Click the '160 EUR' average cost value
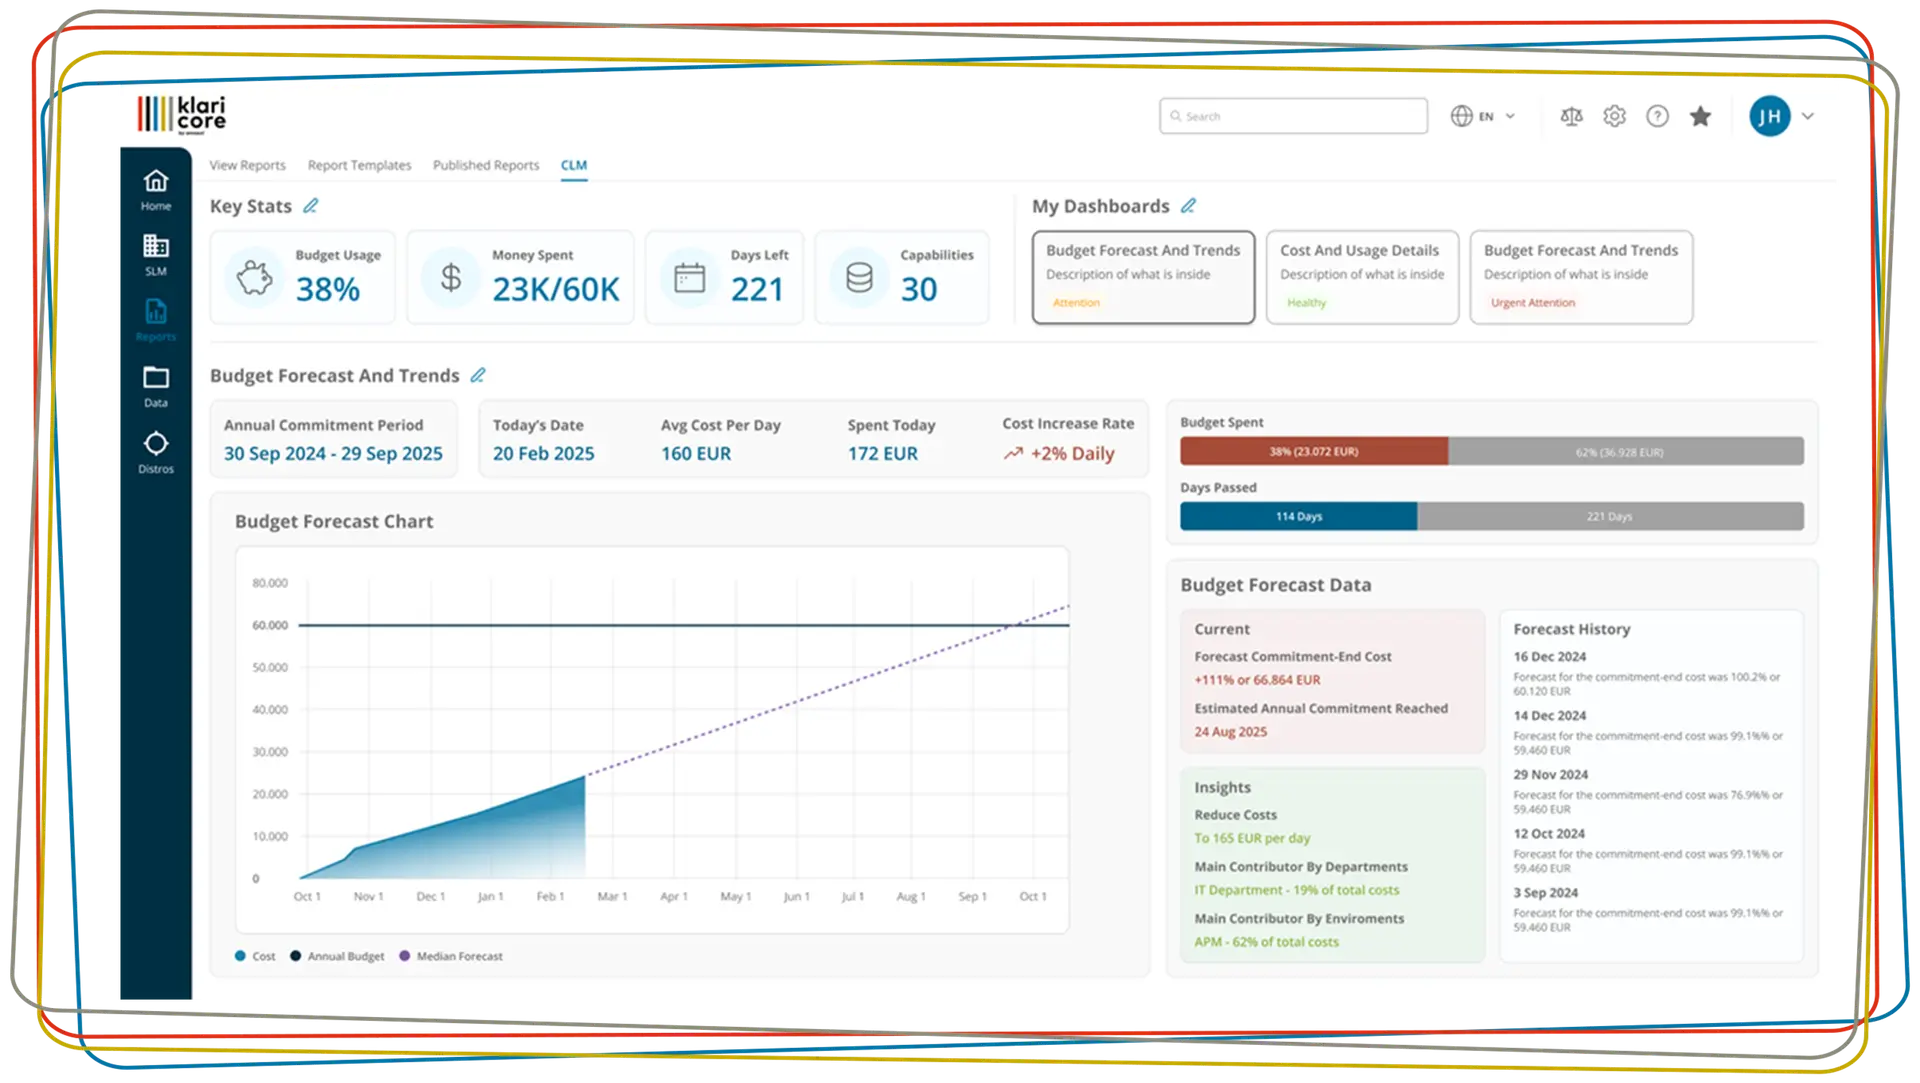1920x1083 pixels. (696, 454)
